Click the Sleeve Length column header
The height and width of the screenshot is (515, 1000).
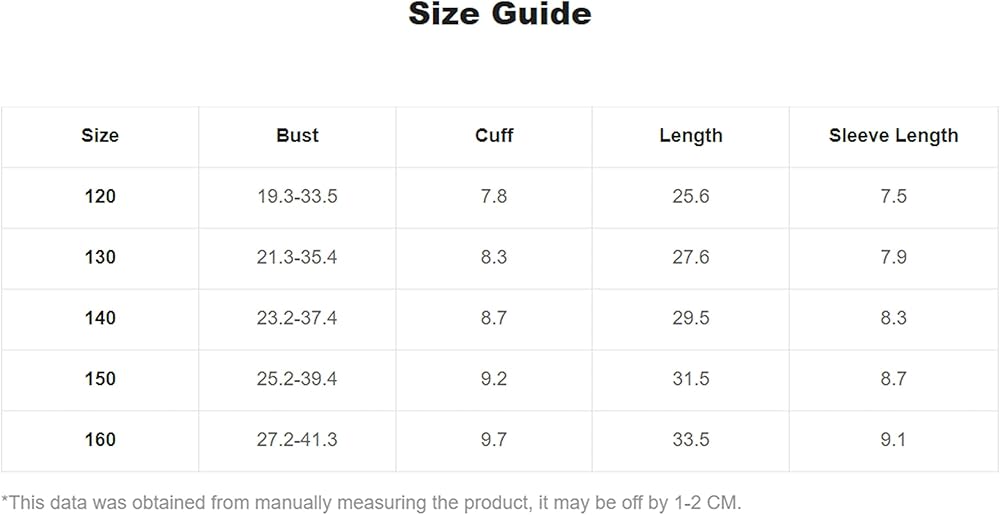point(893,136)
